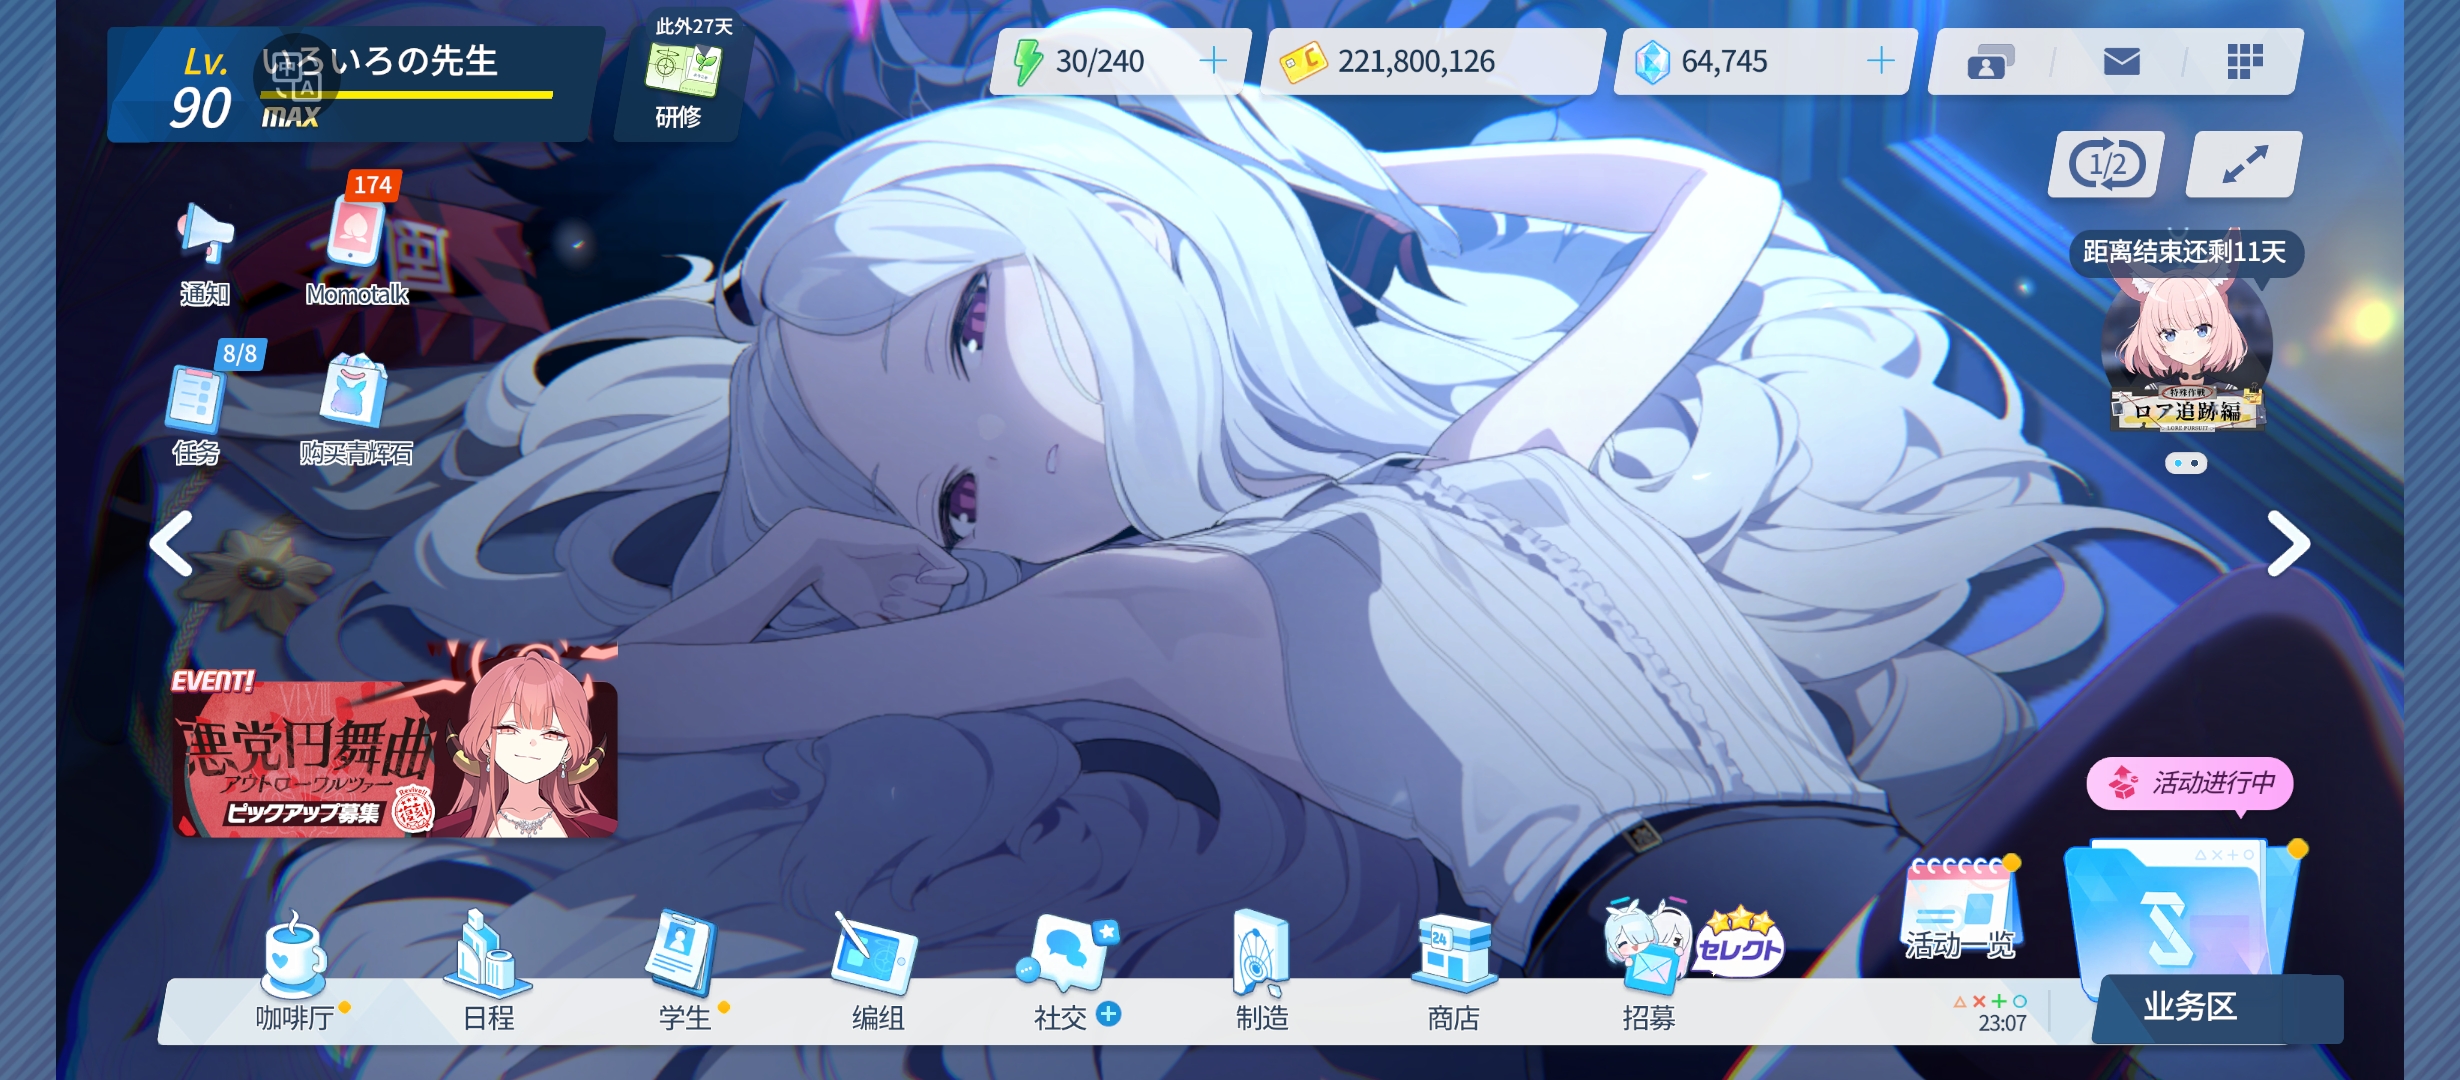
Task: Open Momotalk messenger icon
Action: pyautogui.click(x=355, y=233)
